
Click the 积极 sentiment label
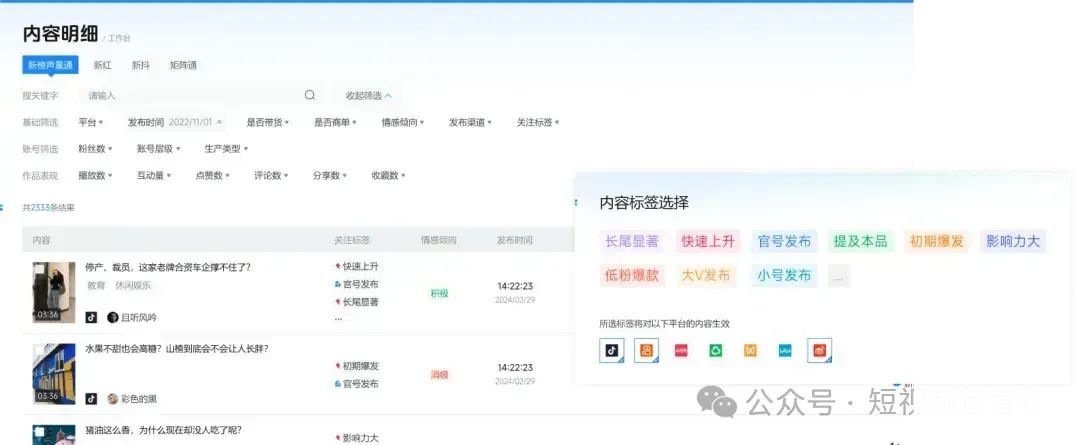click(439, 293)
